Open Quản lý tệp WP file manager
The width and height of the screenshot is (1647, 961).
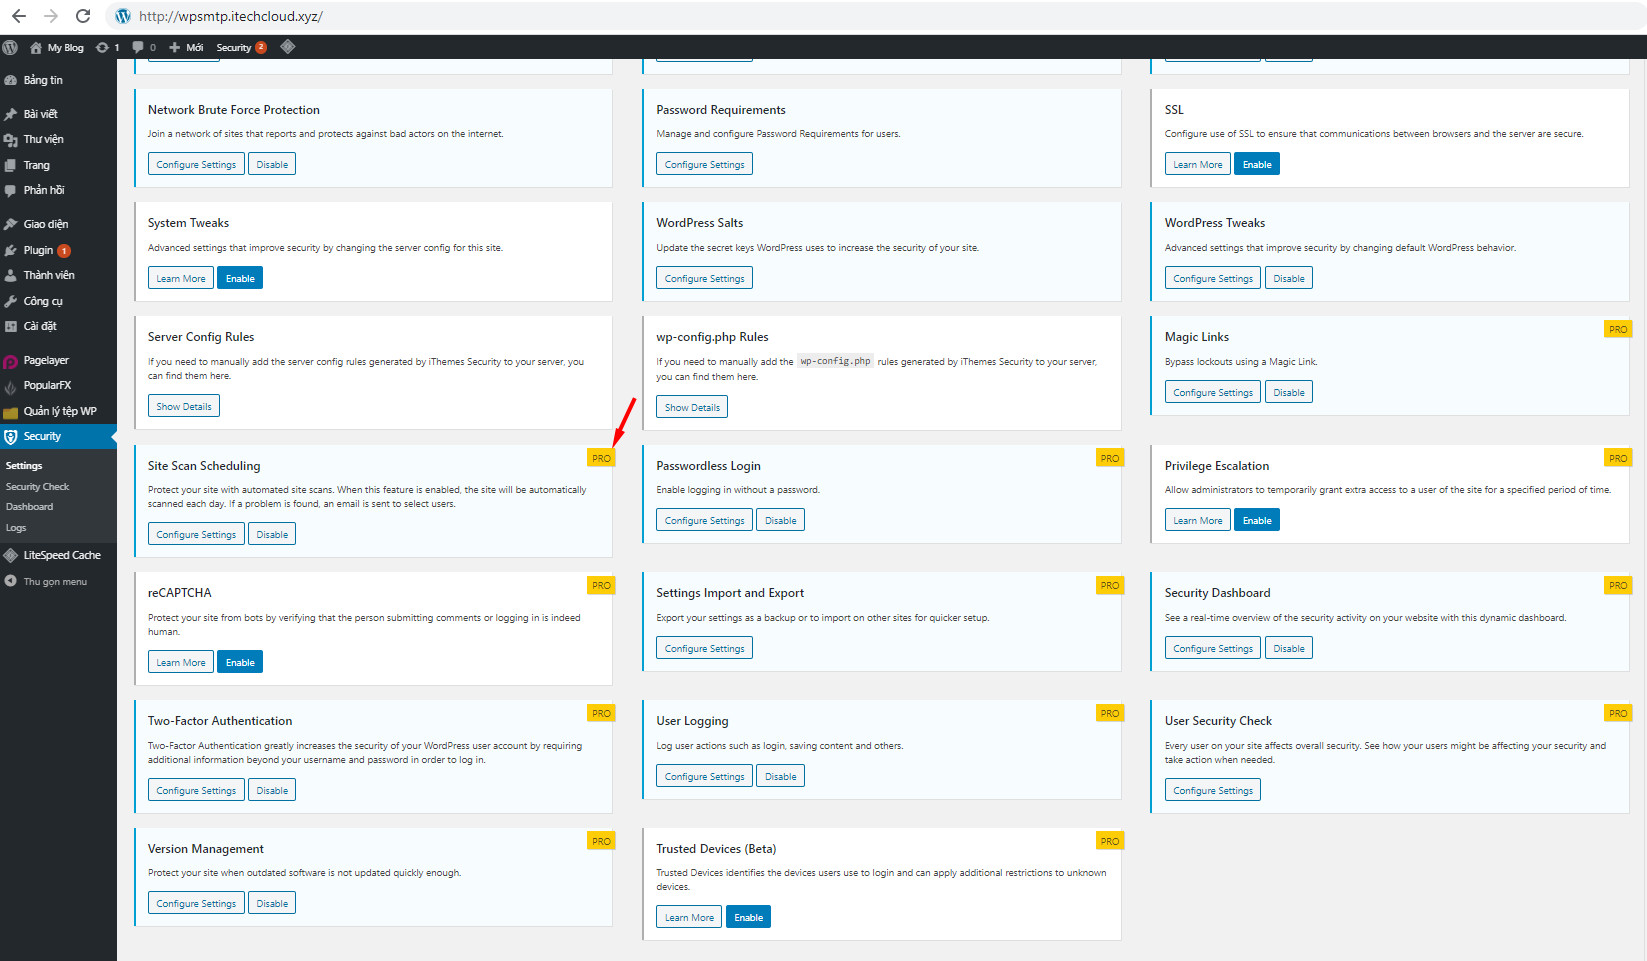pyautogui.click(x=58, y=411)
